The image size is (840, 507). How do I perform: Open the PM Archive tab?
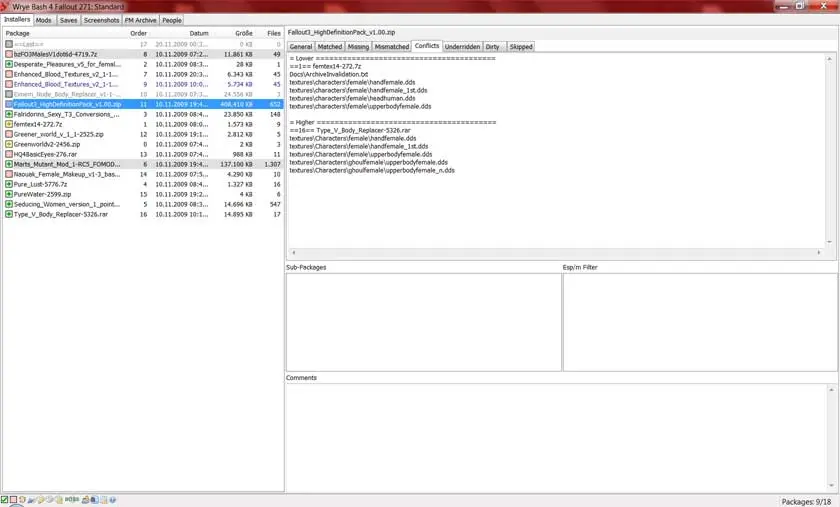click(140, 20)
